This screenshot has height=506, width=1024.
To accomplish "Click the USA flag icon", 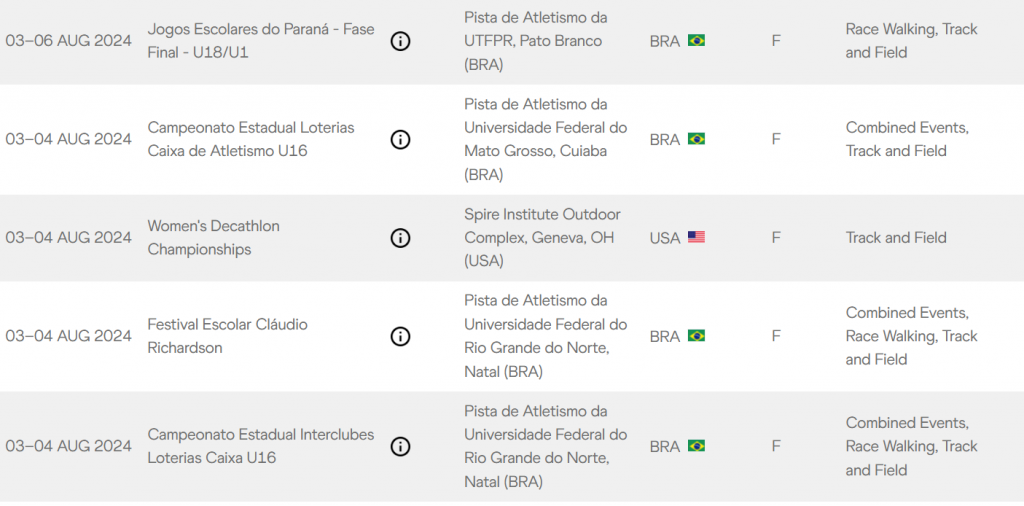I will click(x=696, y=238).
